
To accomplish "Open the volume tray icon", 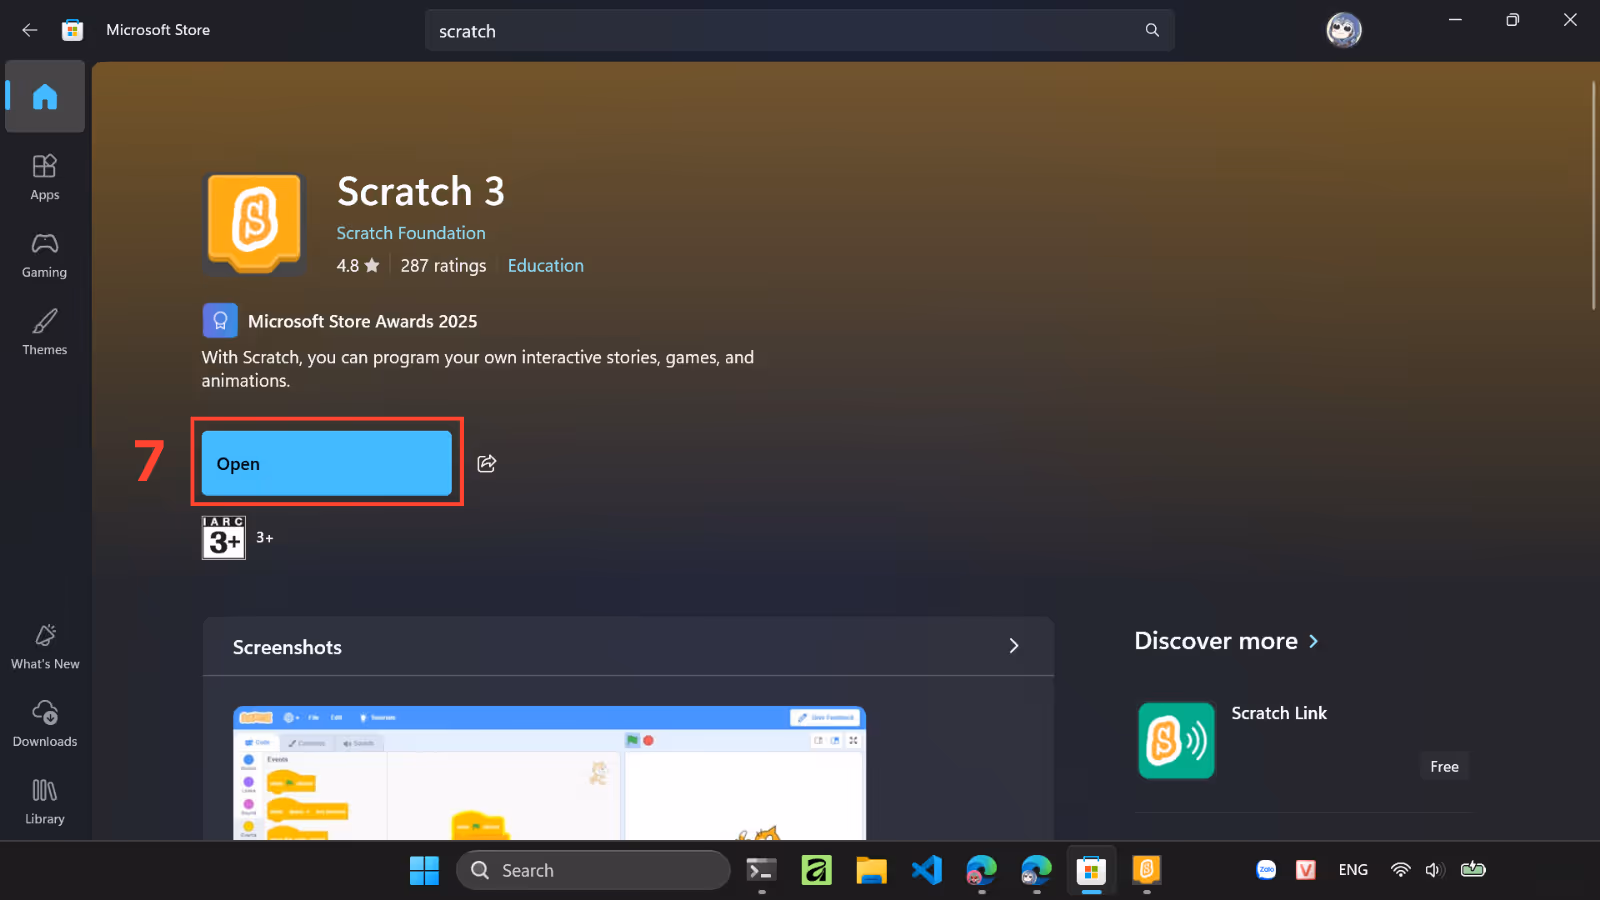I will click(x=1434, y=870).
